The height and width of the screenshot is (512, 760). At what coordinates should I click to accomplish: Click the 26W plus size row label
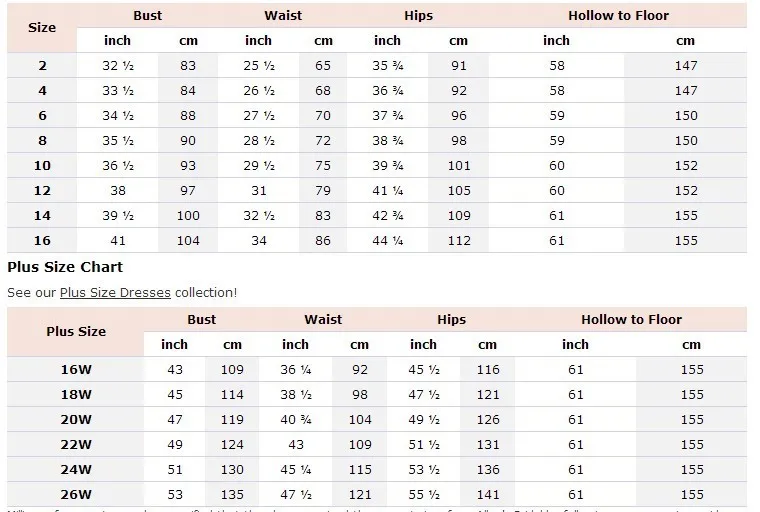point(76,495)
